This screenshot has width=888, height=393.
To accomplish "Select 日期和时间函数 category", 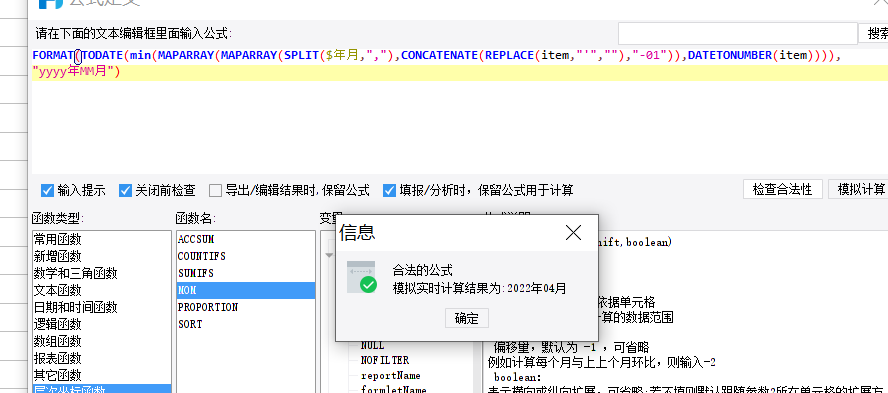I will pyautogui.click(x=102, y=307).
